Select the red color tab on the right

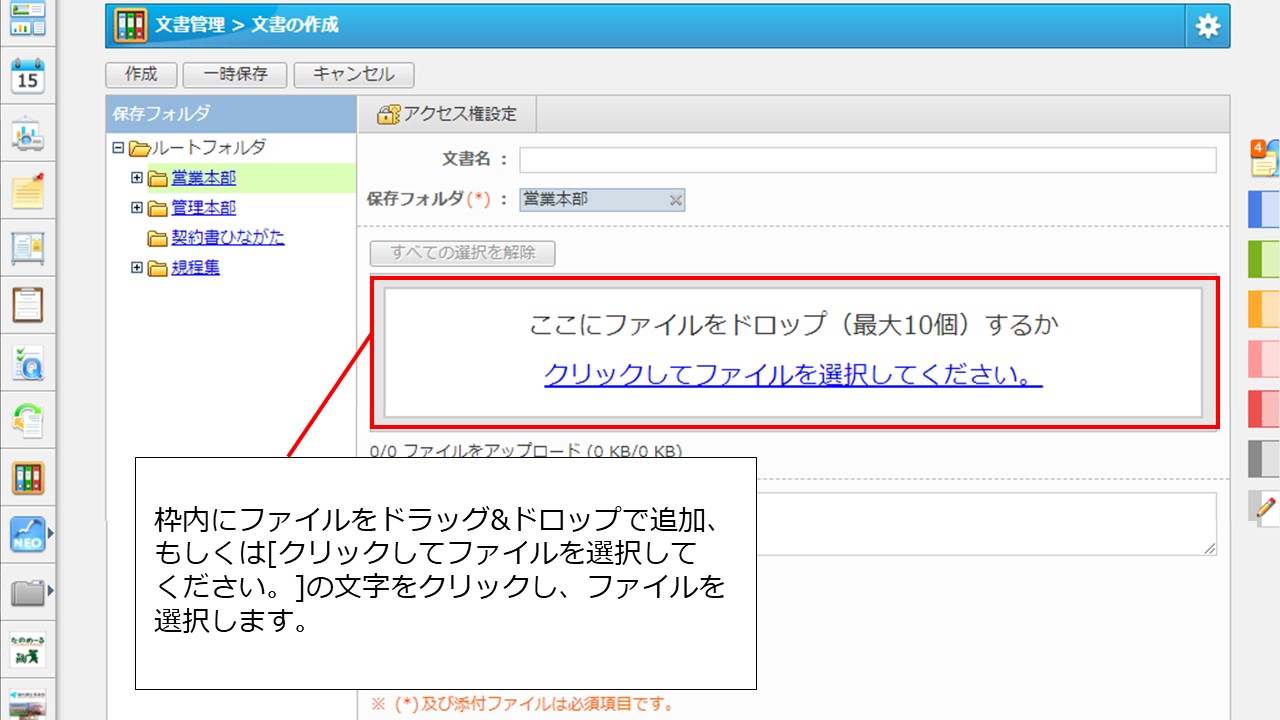1265,409
